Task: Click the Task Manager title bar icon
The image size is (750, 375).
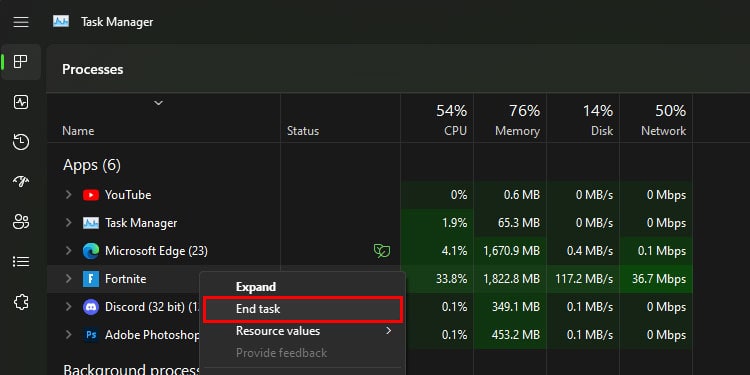Action: point(61,22)
